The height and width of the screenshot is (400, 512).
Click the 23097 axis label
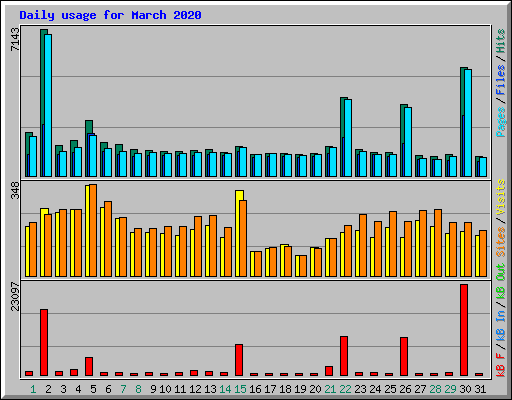[15, 296]
